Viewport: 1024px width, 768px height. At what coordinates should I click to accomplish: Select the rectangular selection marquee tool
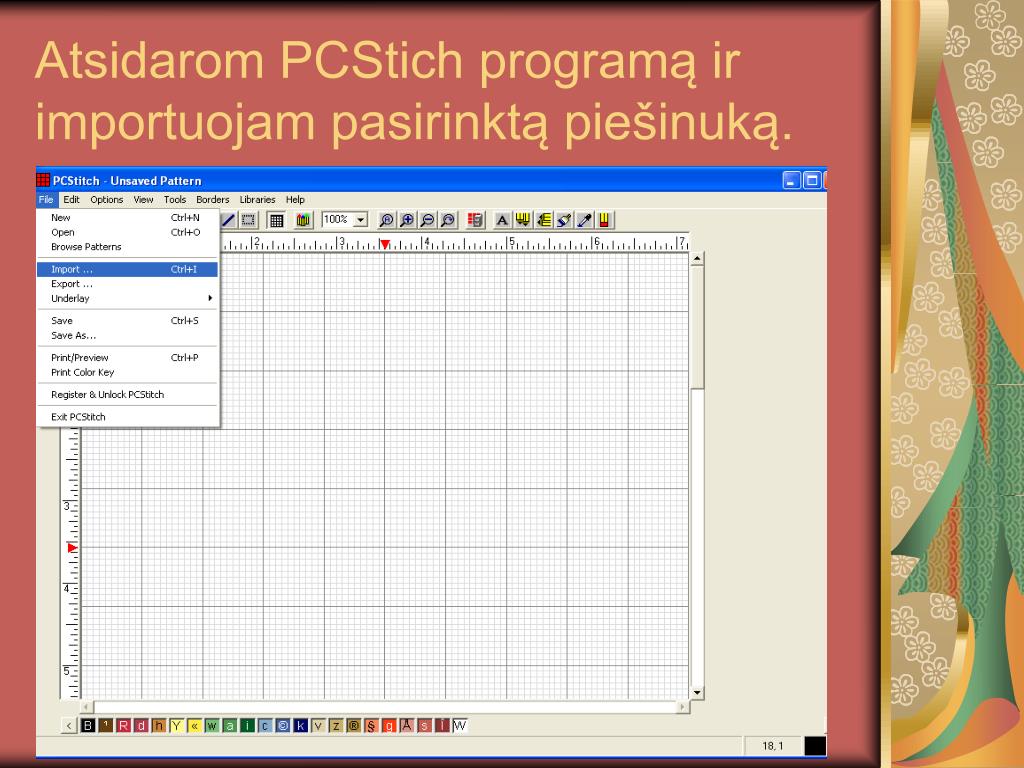248,220
